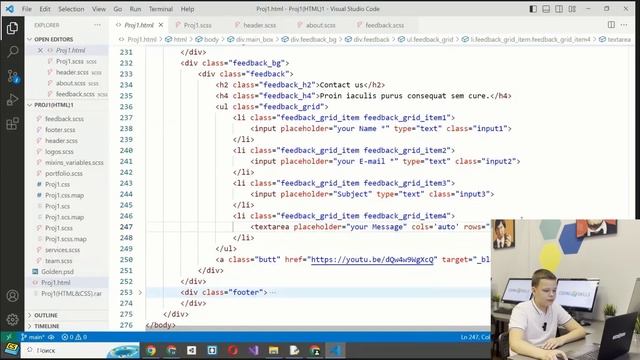Image resolution: width=640 pixels, height=360 pixels.
Task: Open the Search view in activity bar
Action: (x=12, y=52)
